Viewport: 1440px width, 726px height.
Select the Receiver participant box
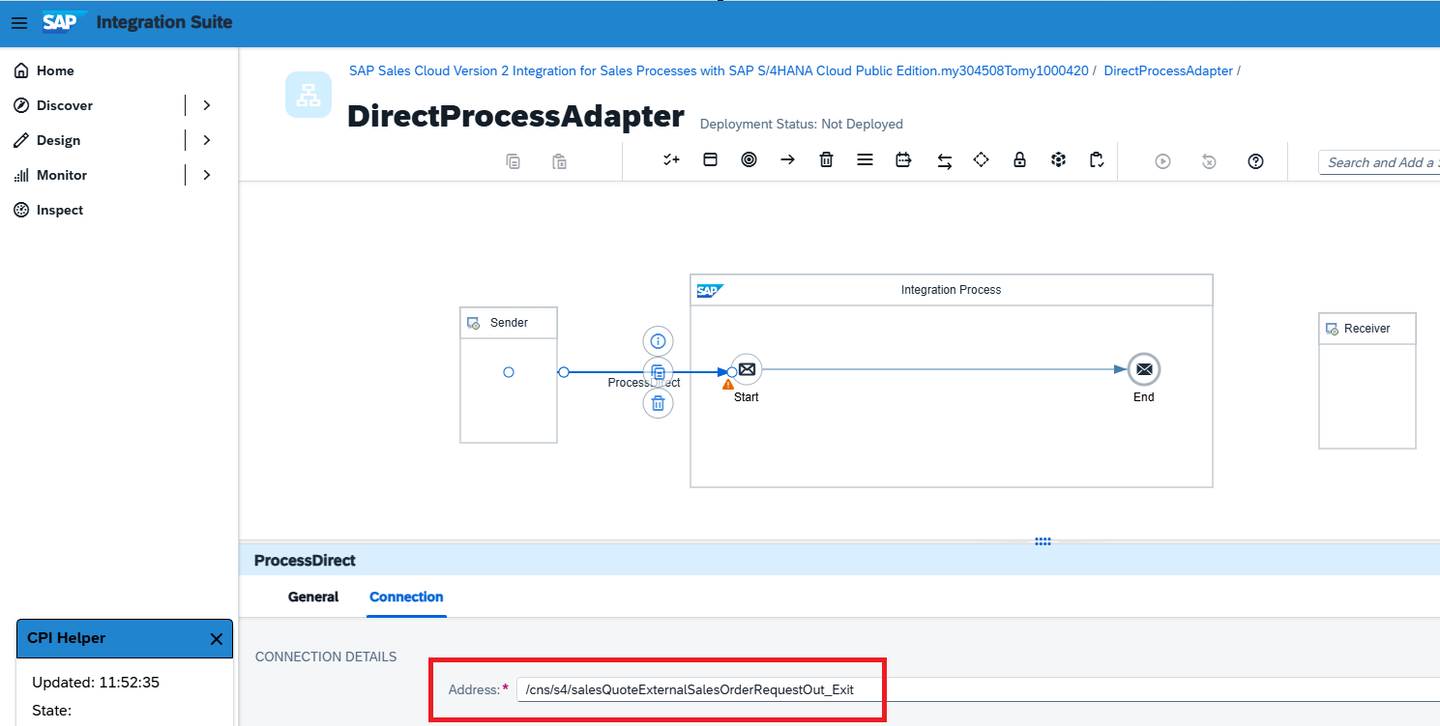1367,381
